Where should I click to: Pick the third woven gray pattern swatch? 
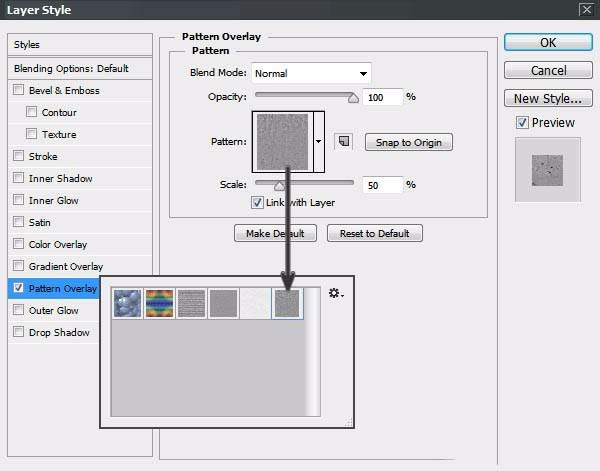[x=191, y=304]
